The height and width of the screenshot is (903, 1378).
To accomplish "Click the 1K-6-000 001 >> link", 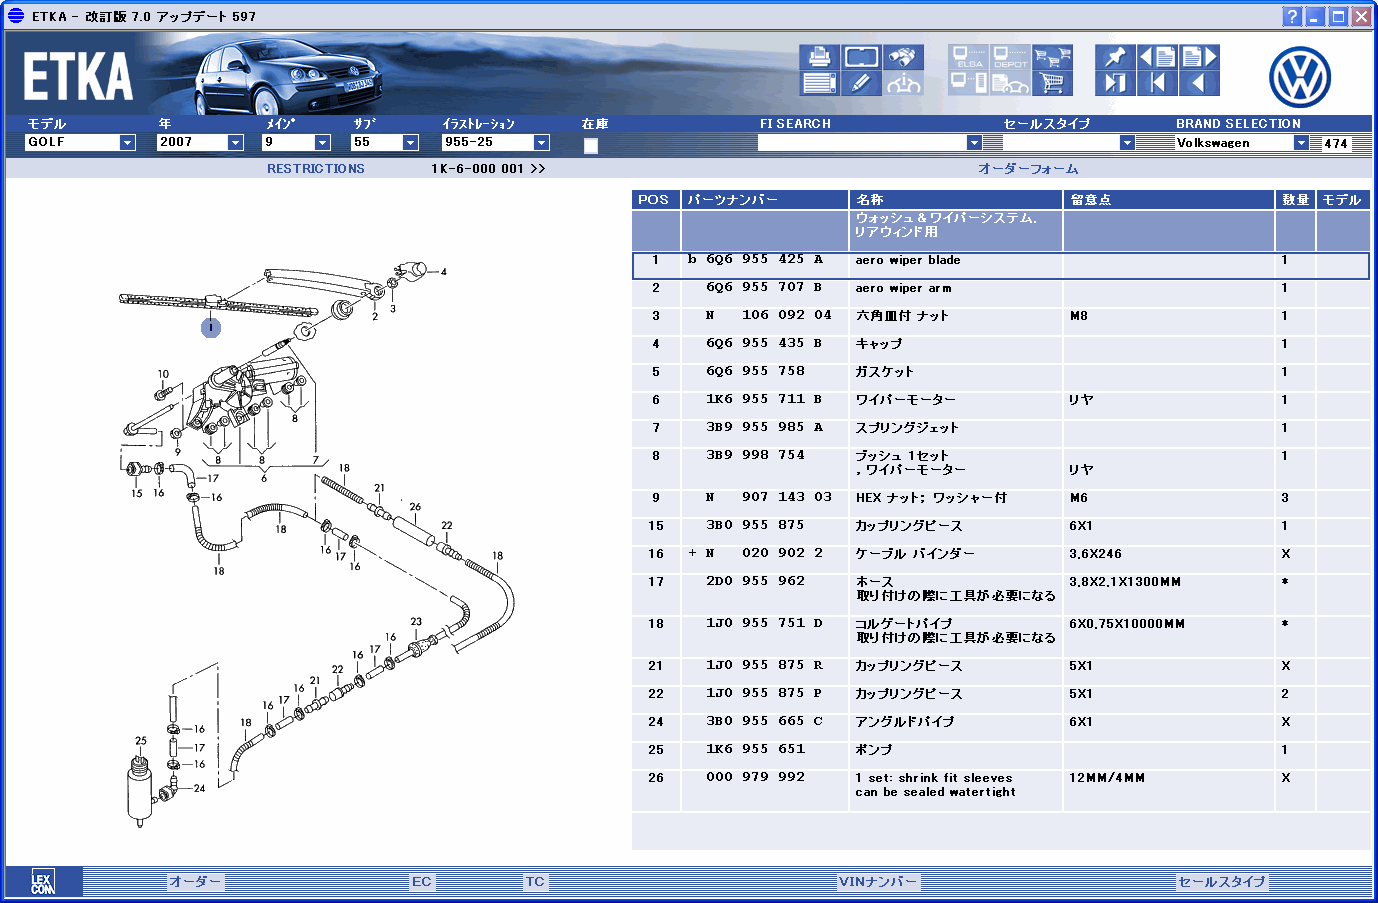I will tap(488, 169).
